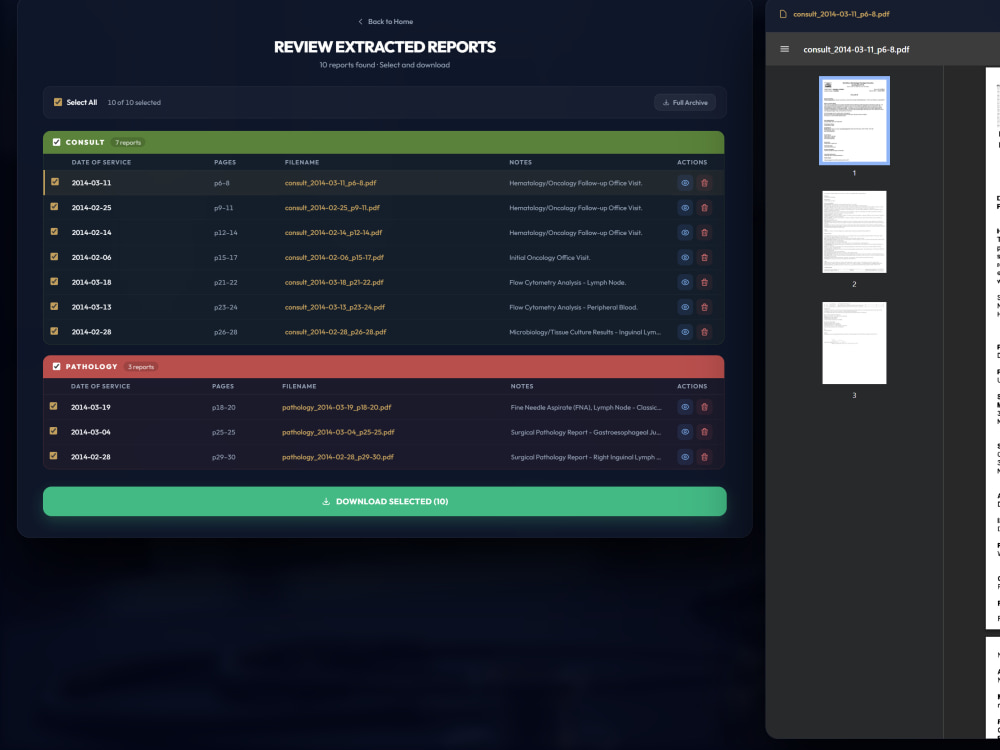Open consult_2014-02-06_p15-17.pdf filename link

point(334,258)
